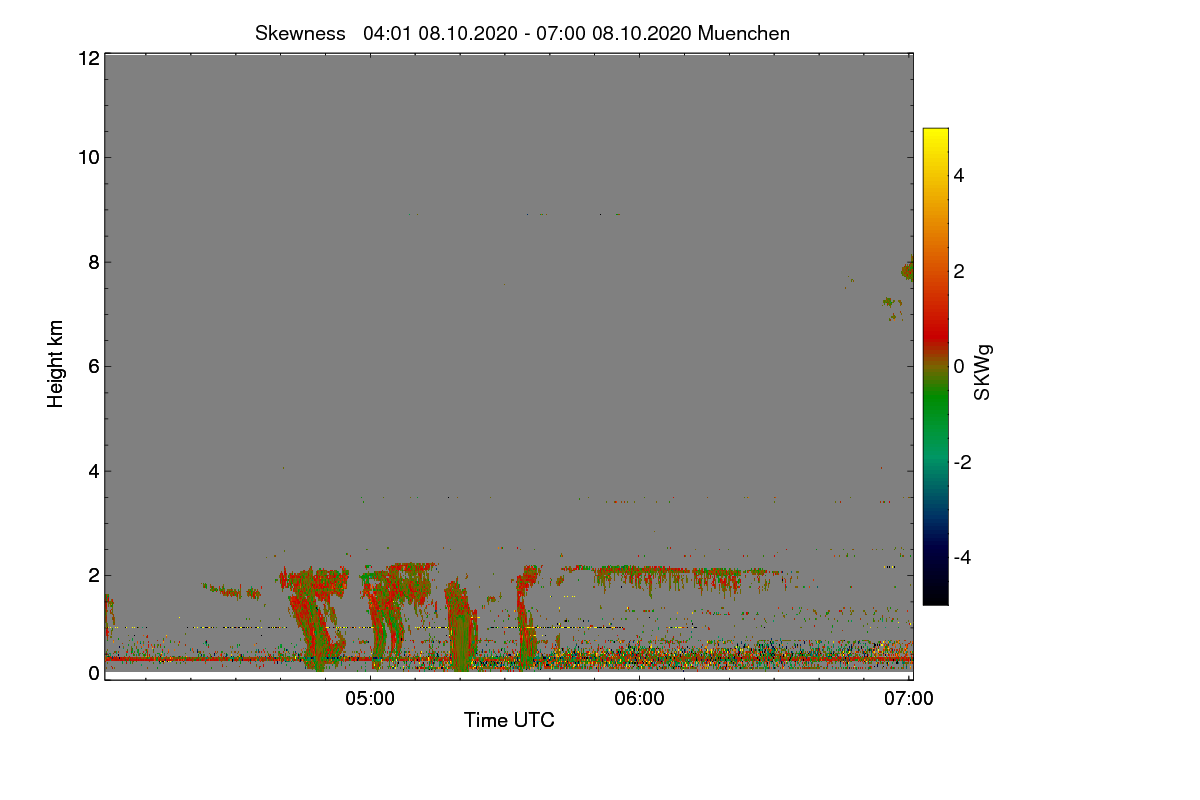Click the "Time UTC" x-axis label
The height and width of the screenshot is (800, 1200).
509,720
